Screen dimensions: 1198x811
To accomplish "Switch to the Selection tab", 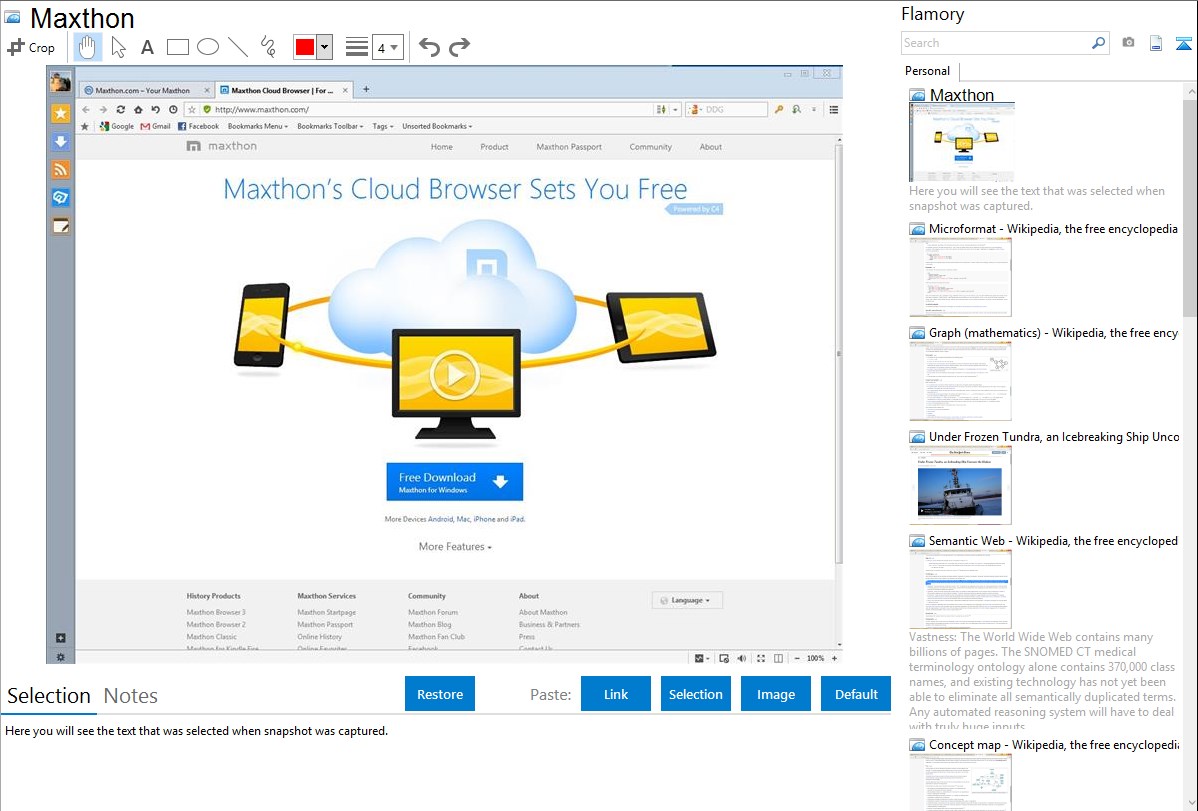I will pyautogui.click(x=49, y=696).
